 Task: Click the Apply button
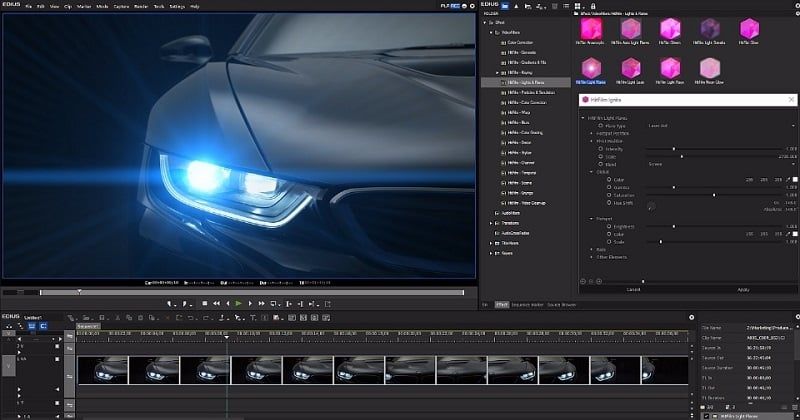pos(742,289)
